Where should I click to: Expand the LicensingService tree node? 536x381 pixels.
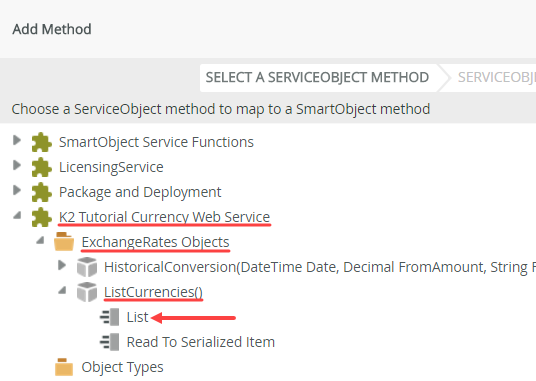pos(17,165)
